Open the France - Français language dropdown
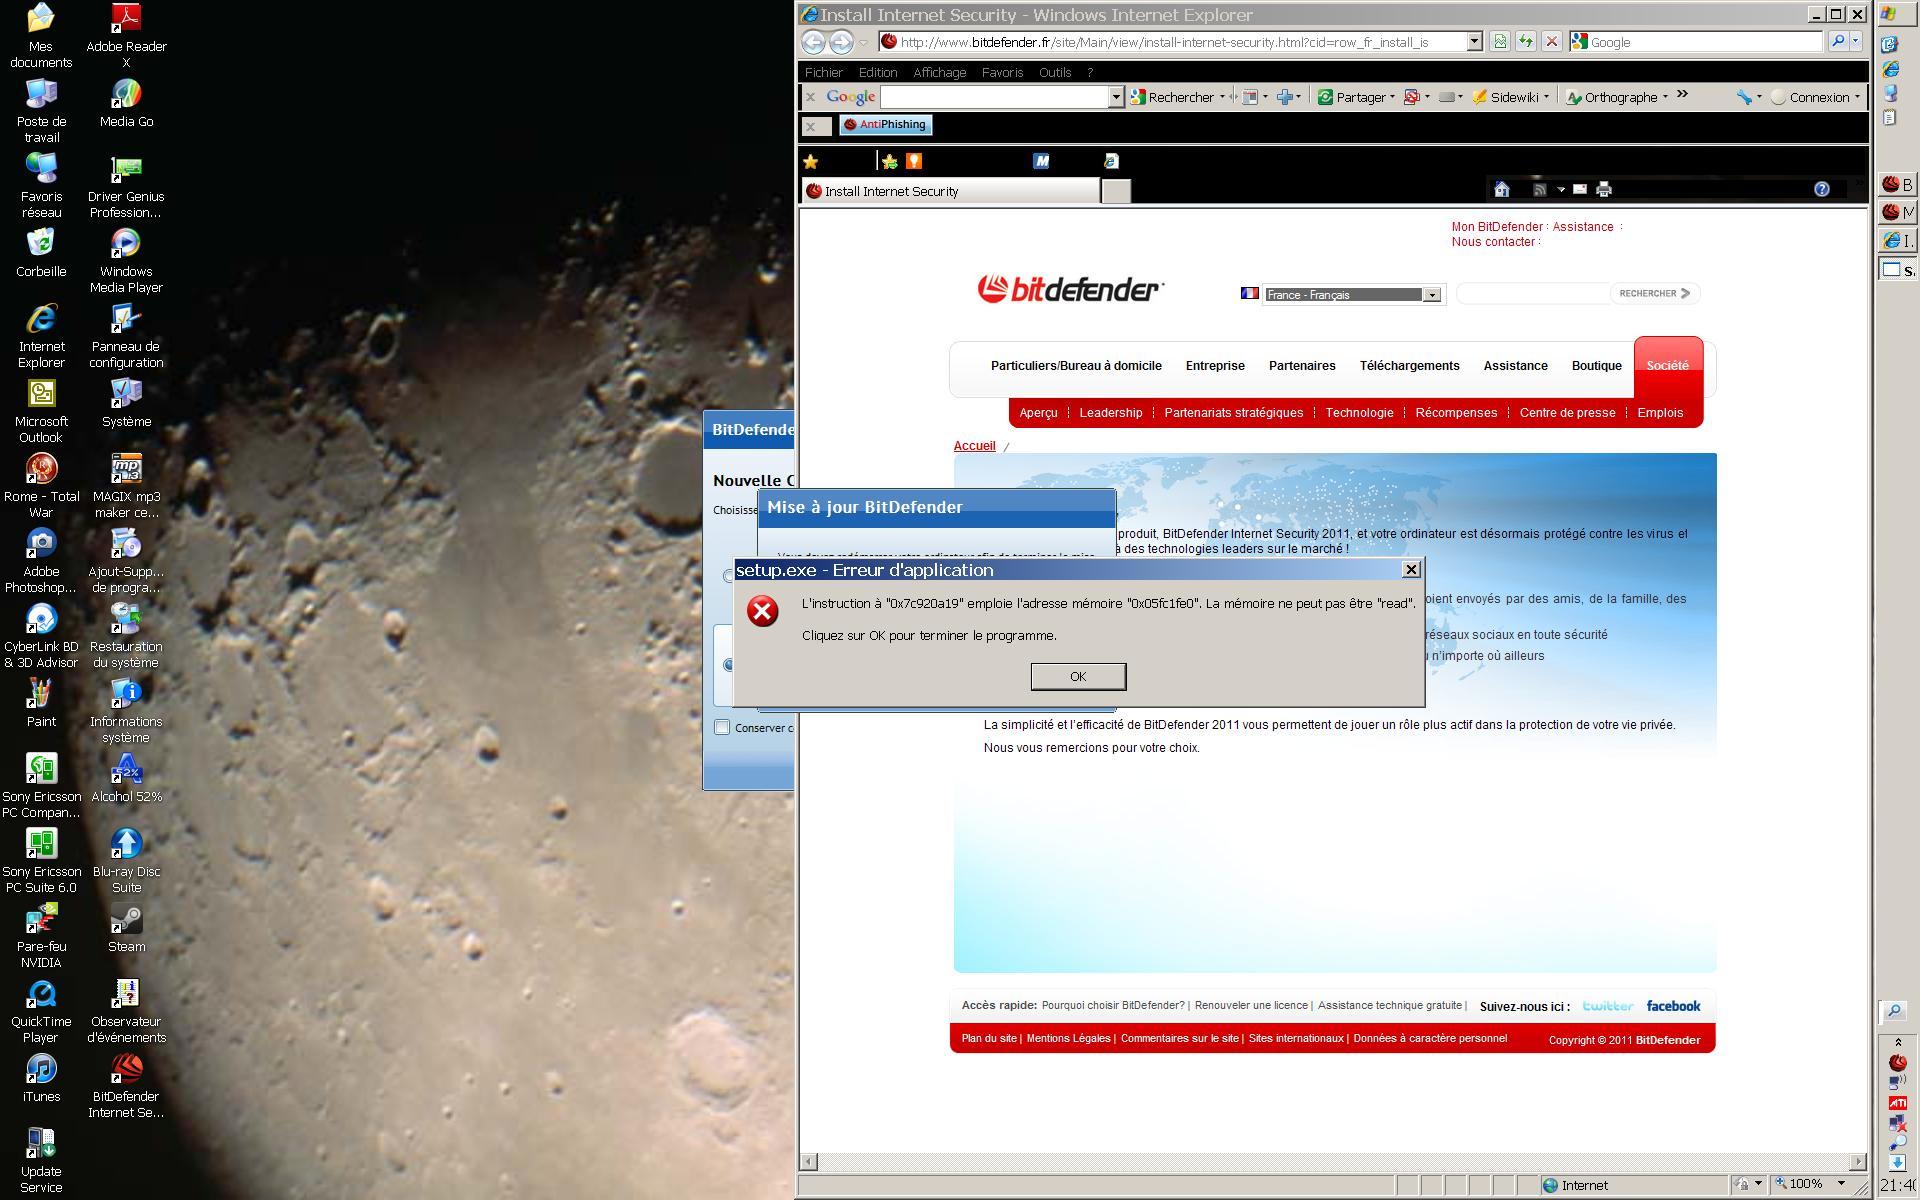 pyautogui.click(x=1353, y=295)
